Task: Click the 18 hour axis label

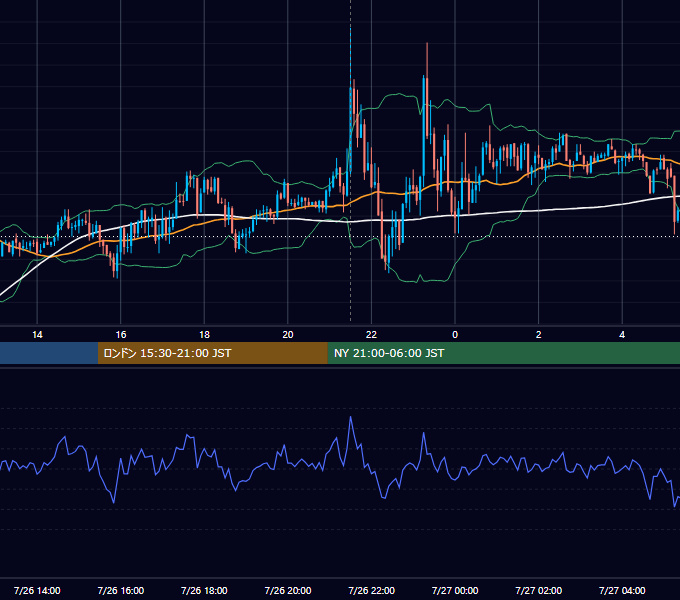Action: click(204, 335)
